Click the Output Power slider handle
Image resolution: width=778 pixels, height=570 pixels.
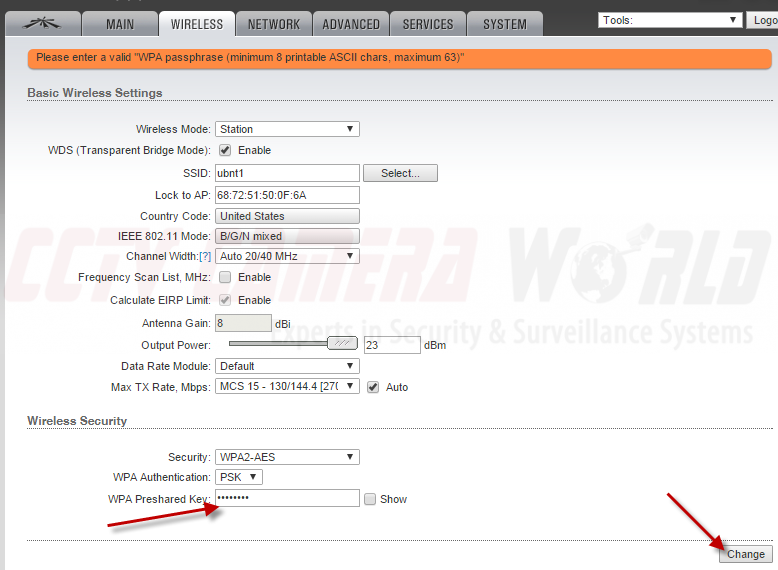343,343
